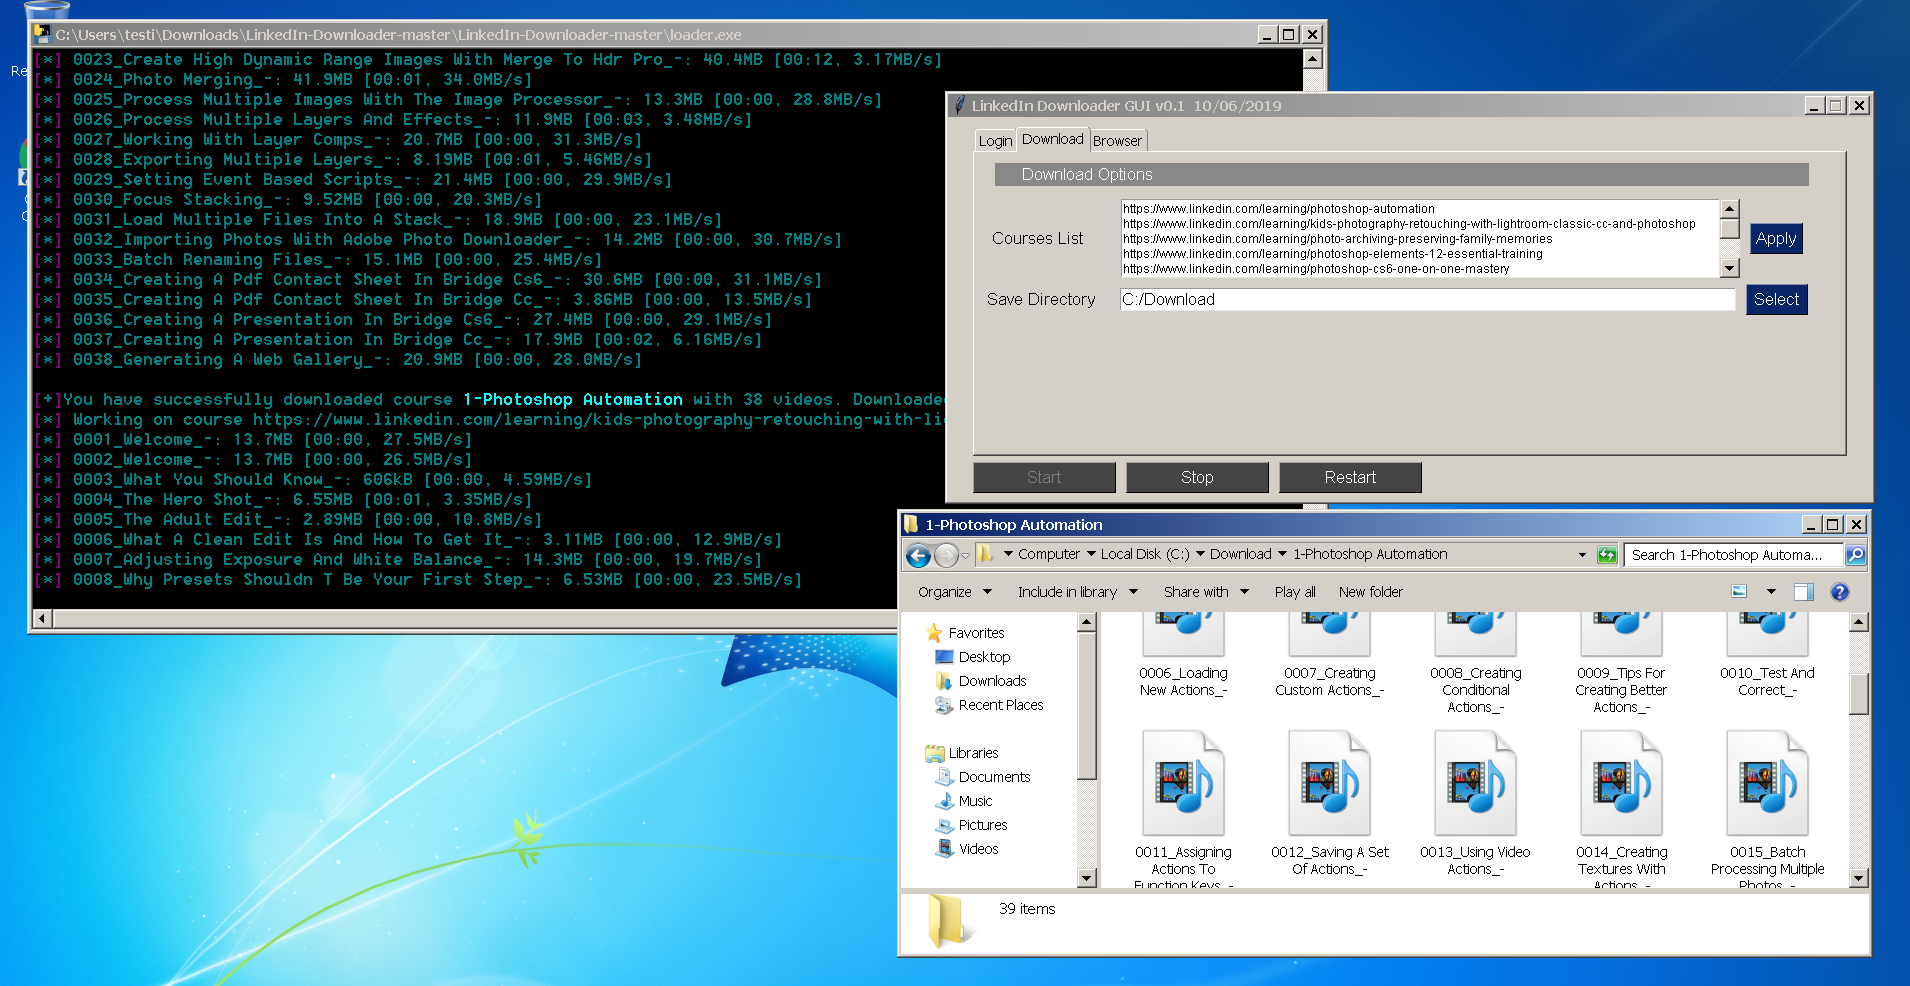Select the 0011_Assigning Actions video file
1910x986 pixels.
tap(1183, 810)
